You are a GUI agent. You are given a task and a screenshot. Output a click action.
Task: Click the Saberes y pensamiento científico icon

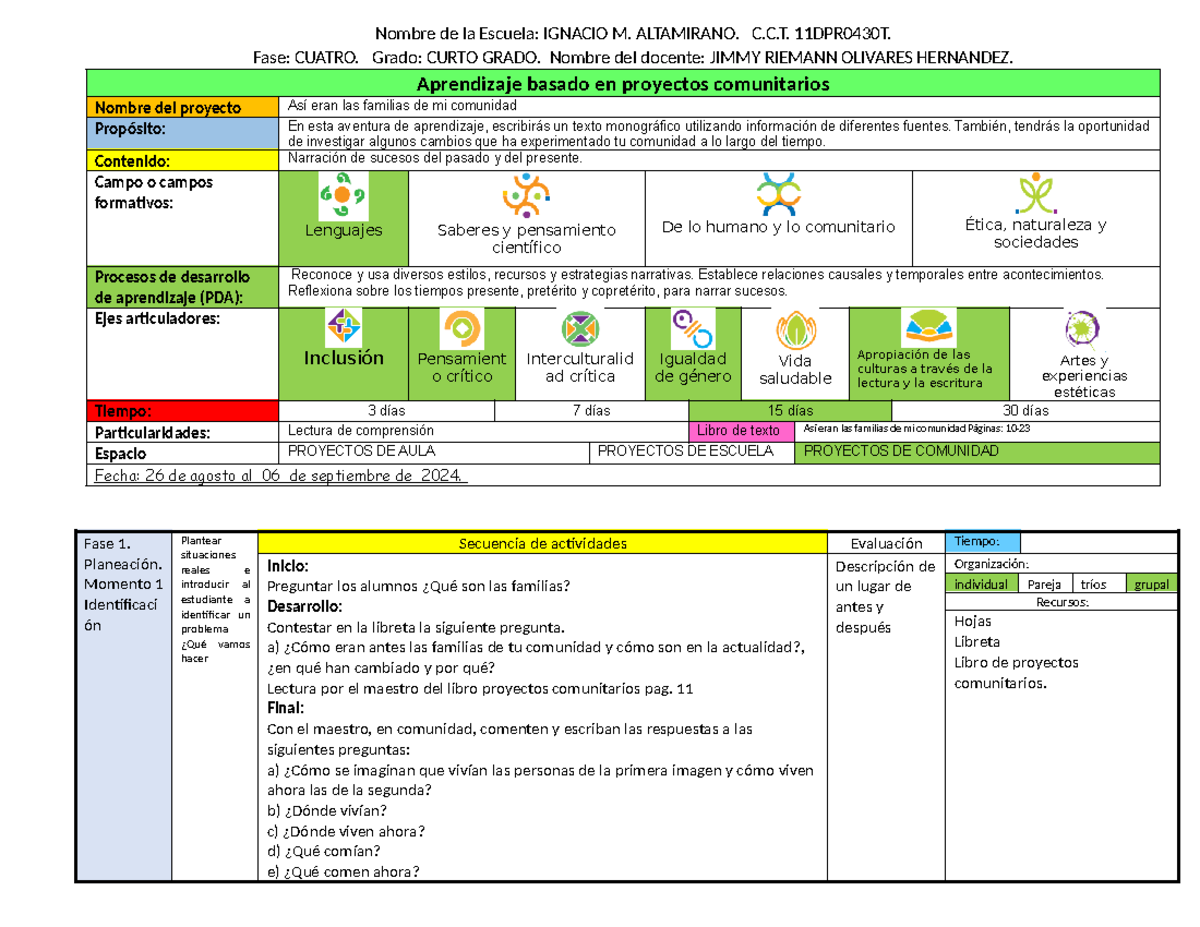[x=526, y=197]
